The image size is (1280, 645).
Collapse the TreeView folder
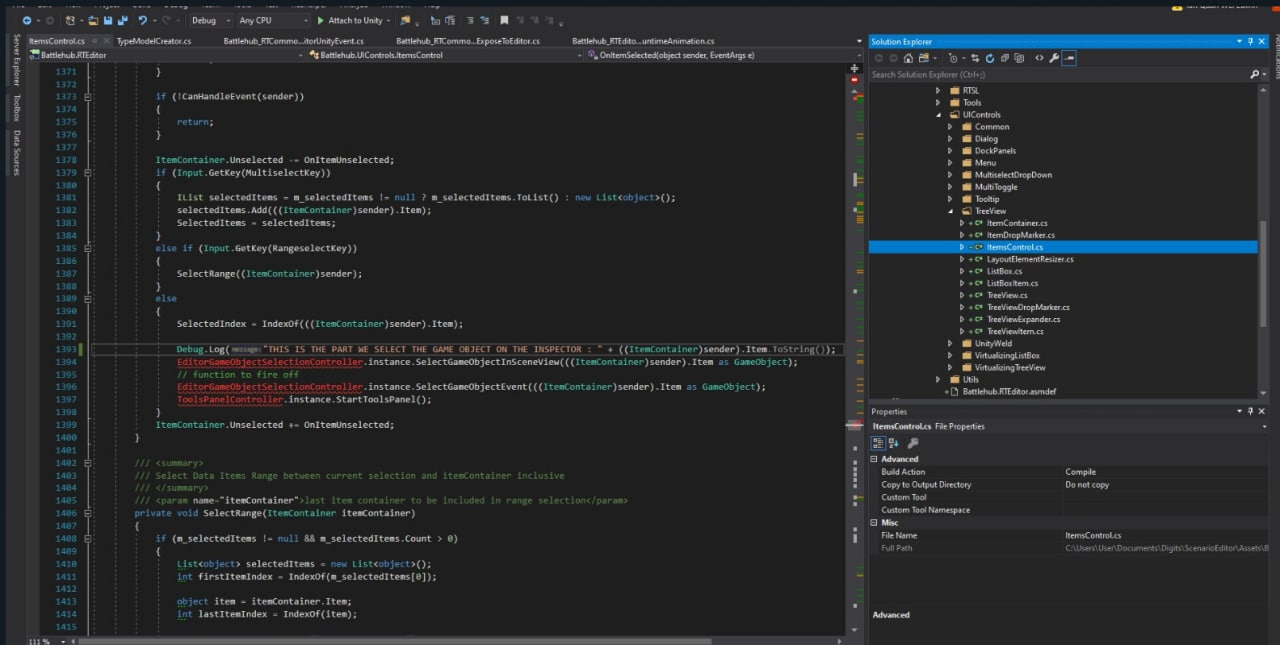pyautogui.click(x=951, y=211)
